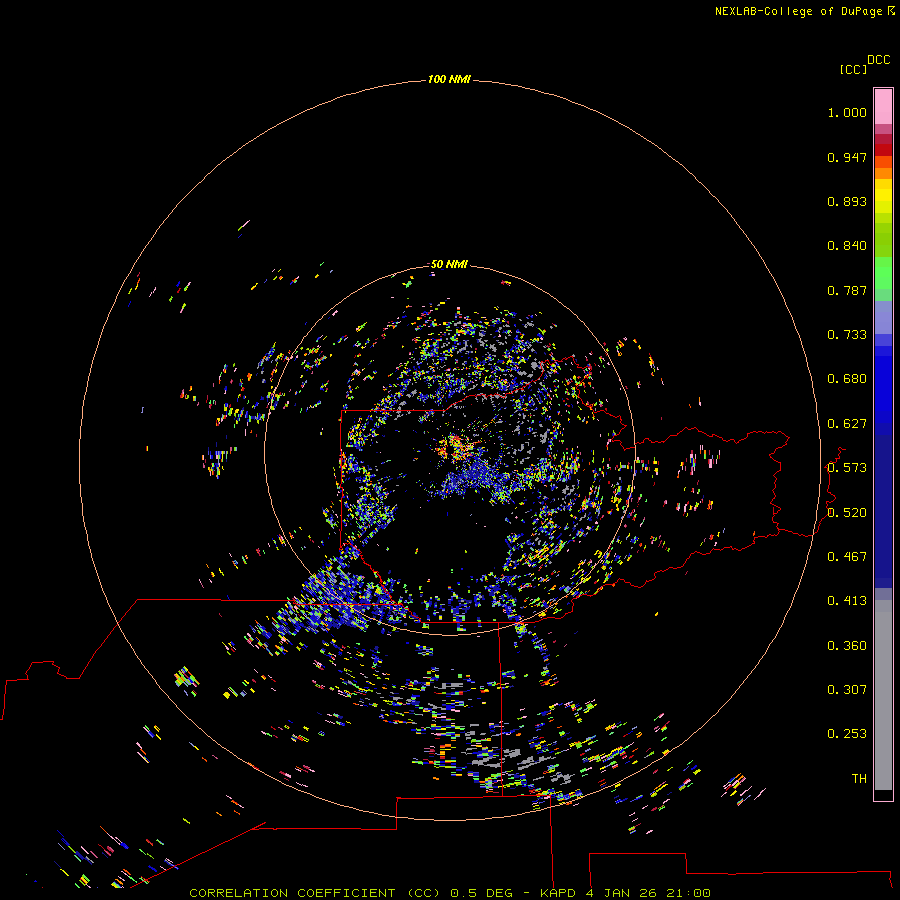
Task: Pick the red segment of color bar
Action: [883, 150]
